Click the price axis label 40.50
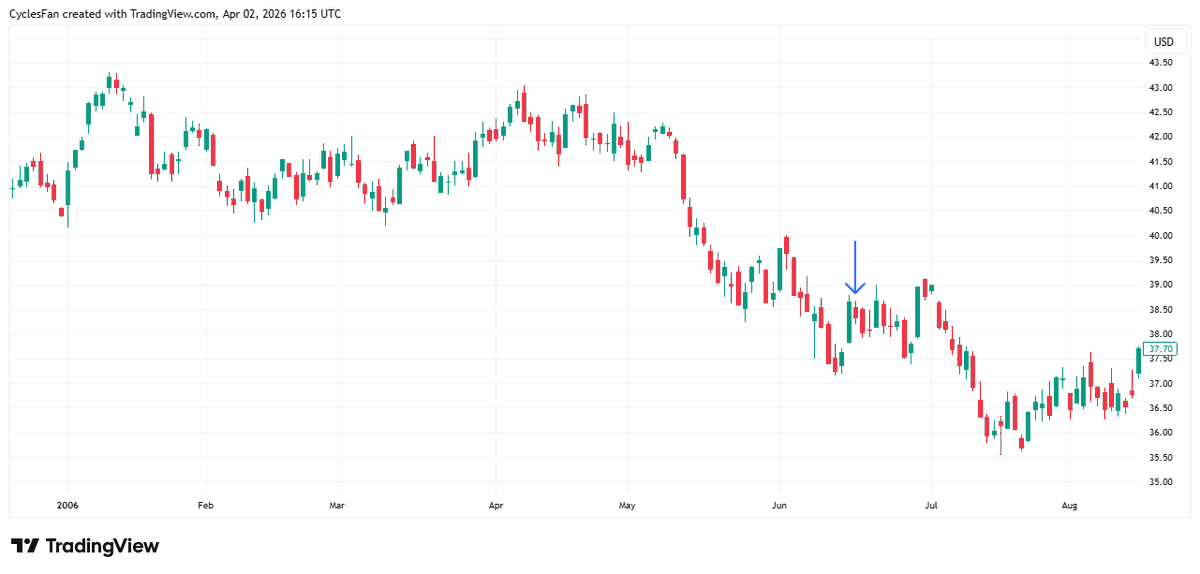 [x=1161, y=211]
